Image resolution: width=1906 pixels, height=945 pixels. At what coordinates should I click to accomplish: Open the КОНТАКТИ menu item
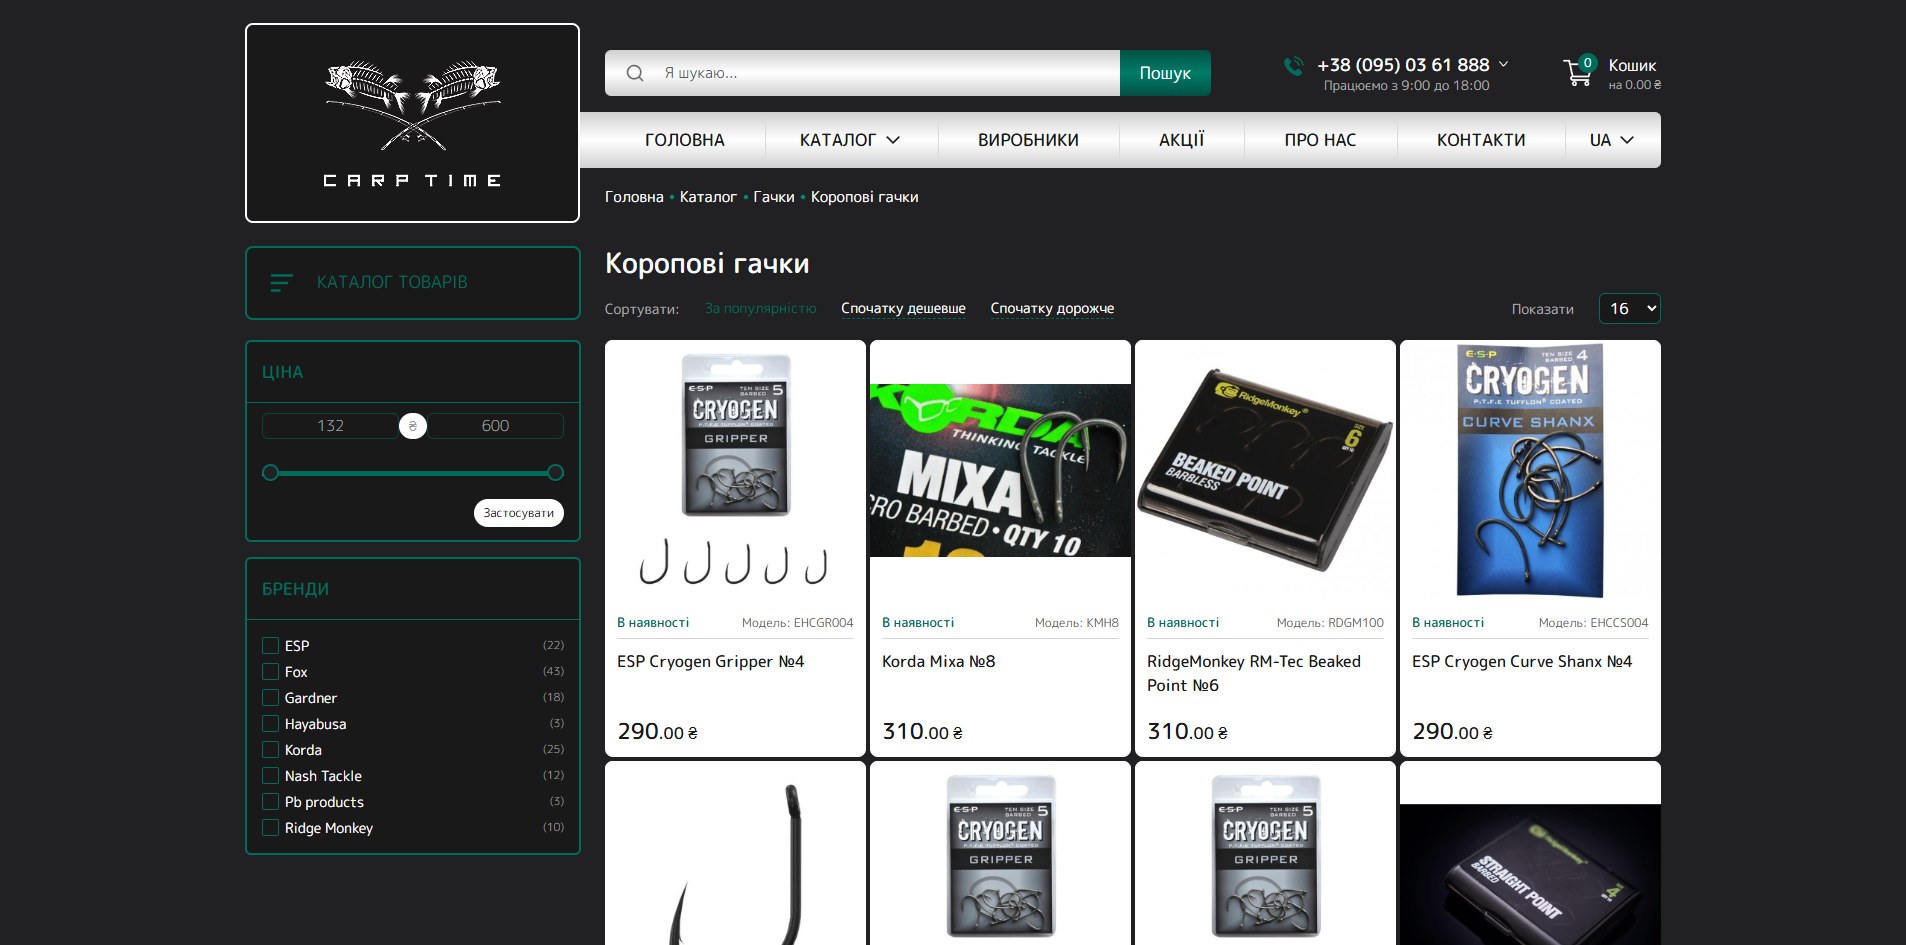[1481, 140]
